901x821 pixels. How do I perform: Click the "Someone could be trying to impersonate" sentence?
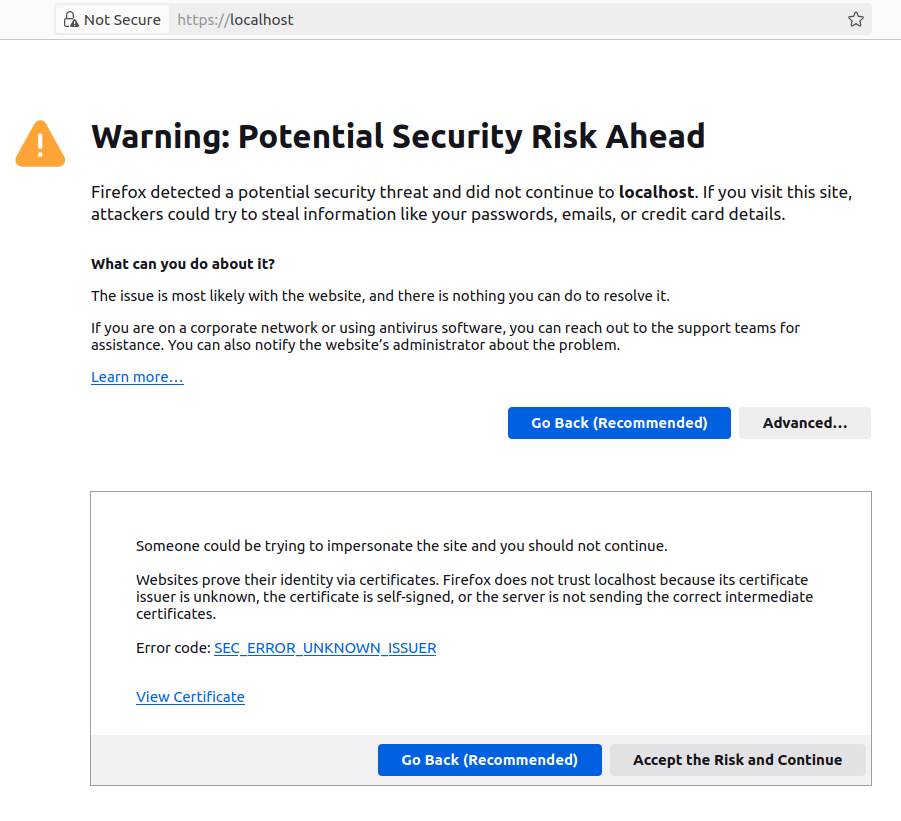[401, 546]
